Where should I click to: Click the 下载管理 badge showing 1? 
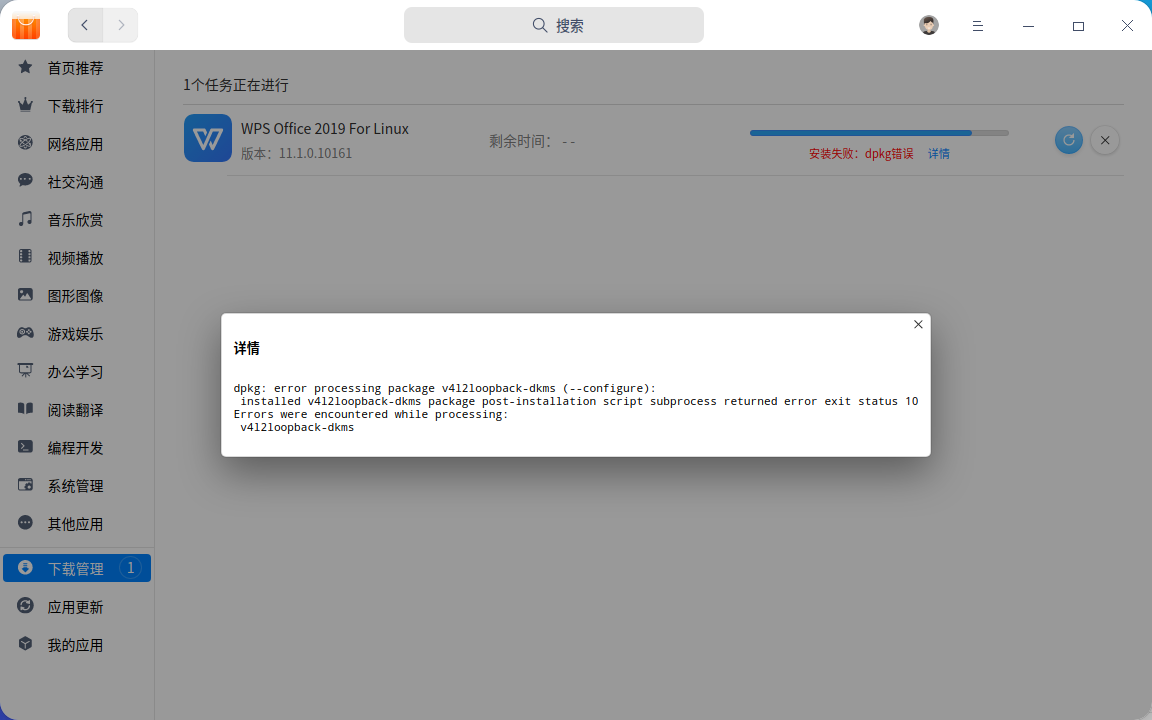pyautogui.click(x=131, y=568)
